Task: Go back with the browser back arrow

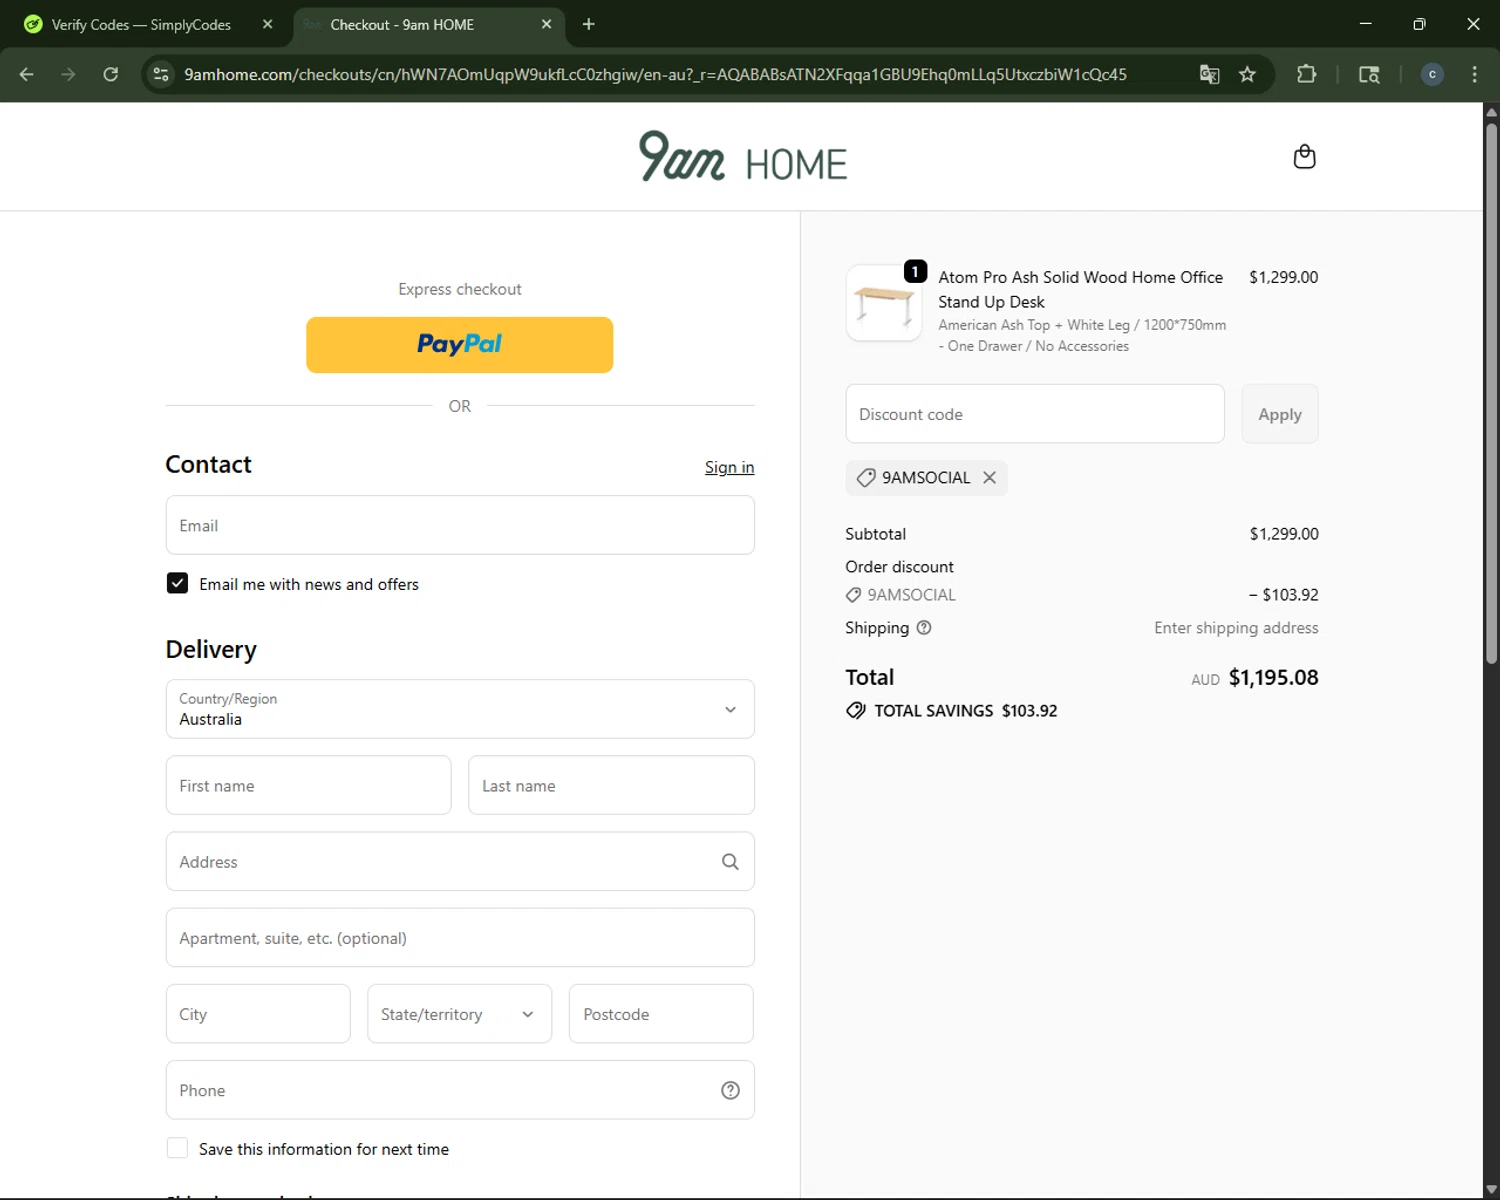Action: (x=27, y=74)
